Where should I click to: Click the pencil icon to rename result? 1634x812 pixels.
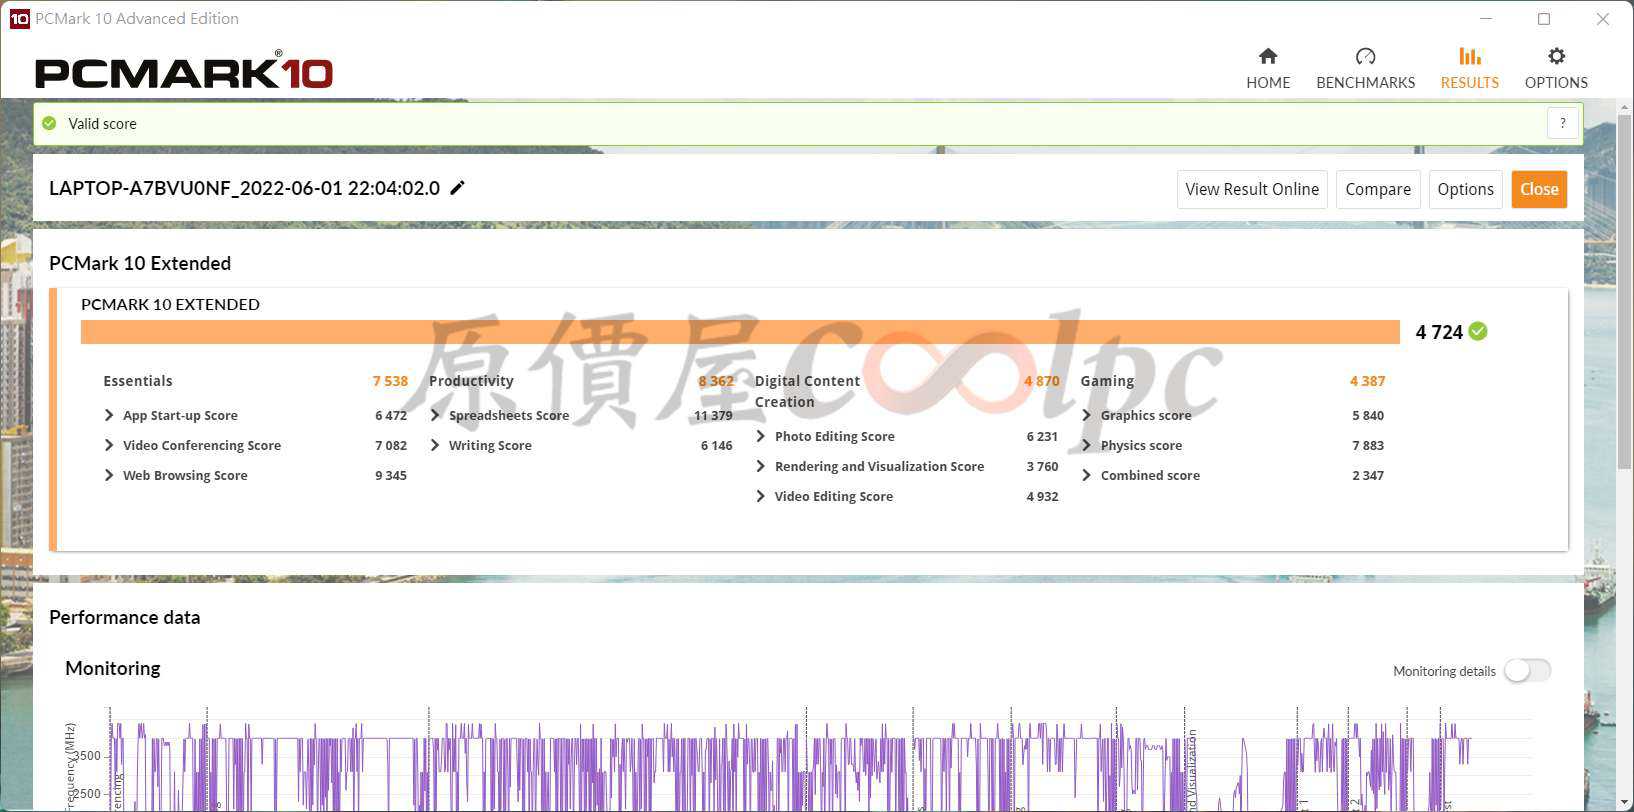[457, 188]
